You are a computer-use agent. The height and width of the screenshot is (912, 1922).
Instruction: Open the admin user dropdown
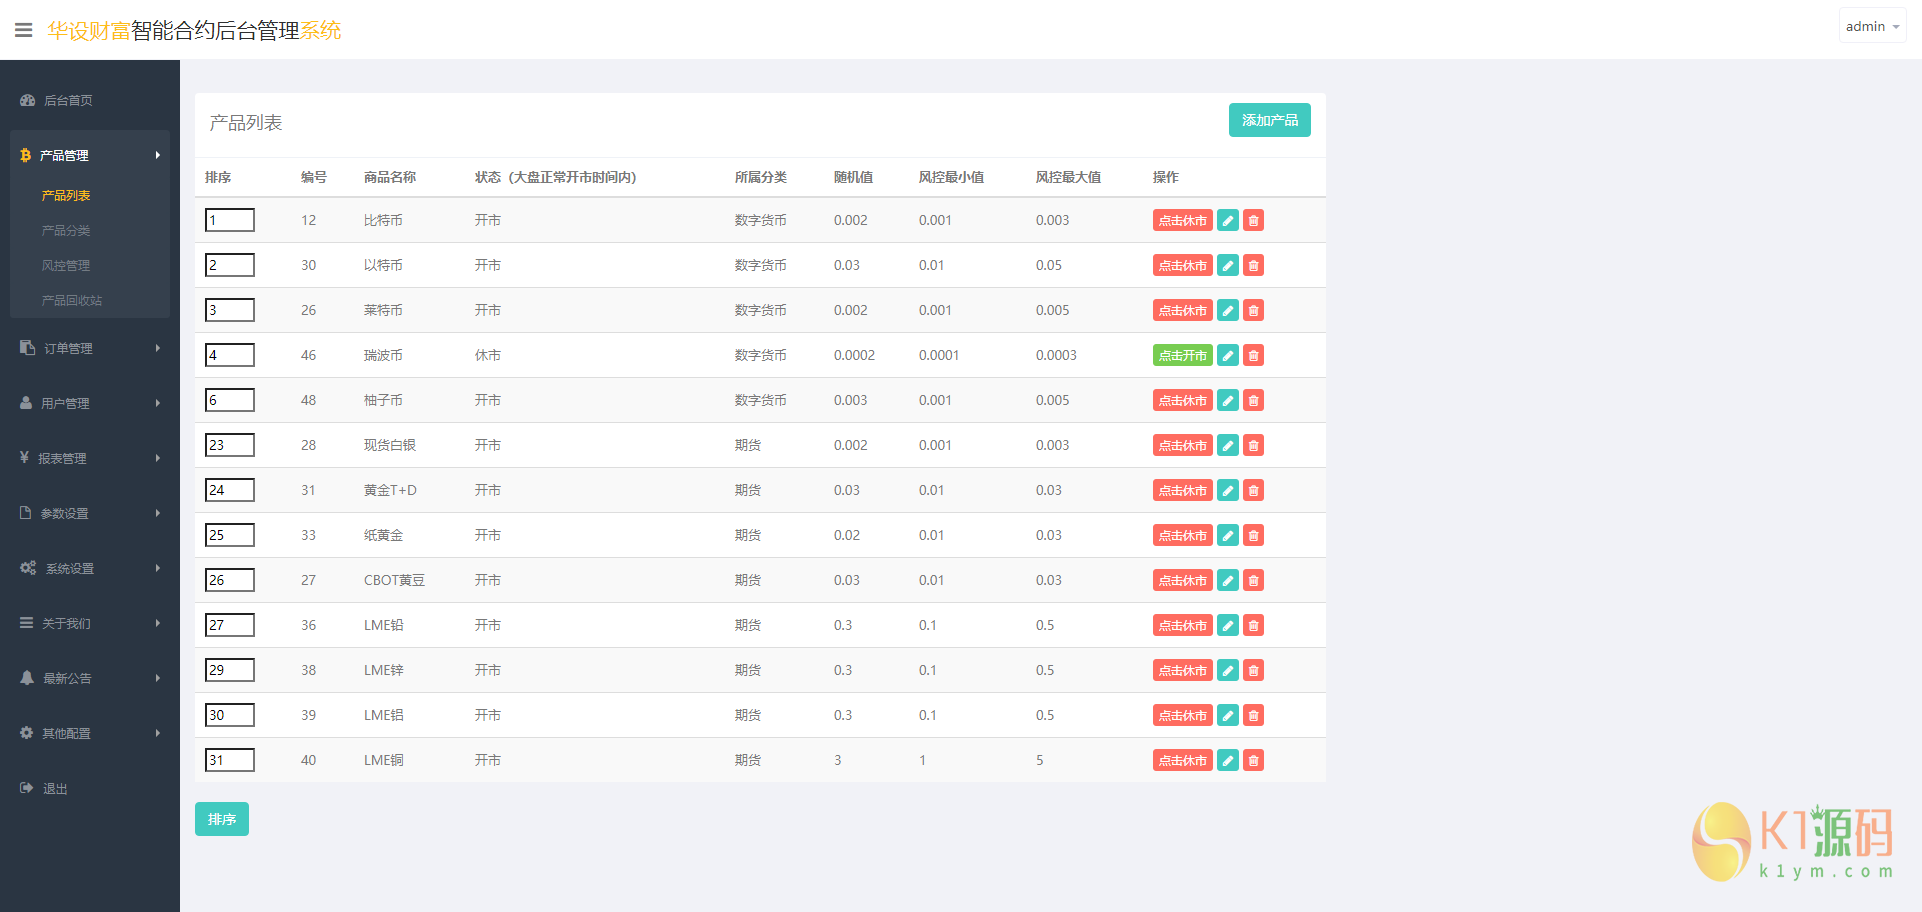[1872, 26]
